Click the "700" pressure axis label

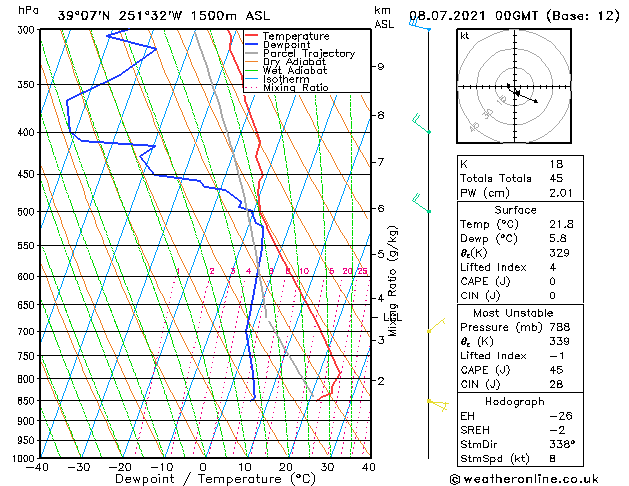point(28,332)
